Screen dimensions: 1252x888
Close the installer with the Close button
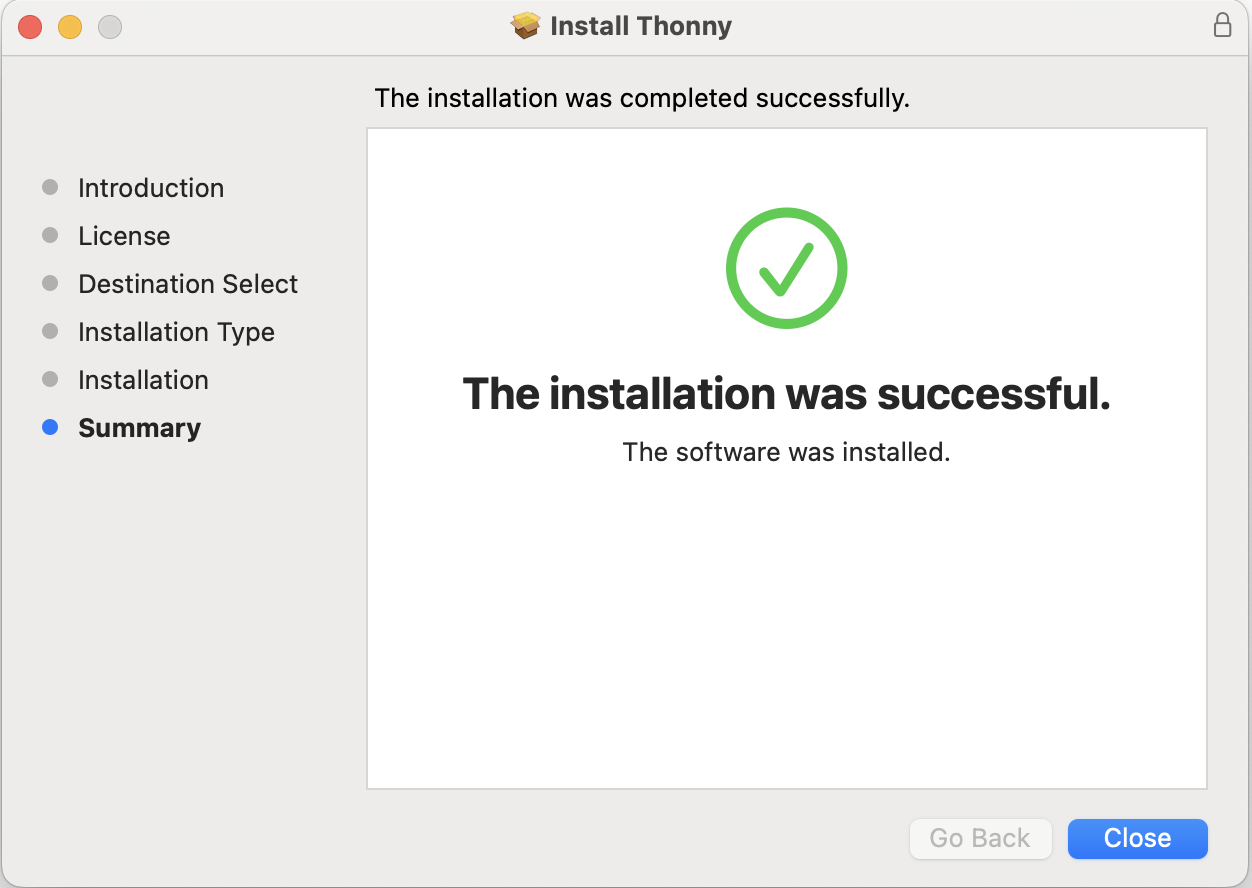[x=1137, y=838]
